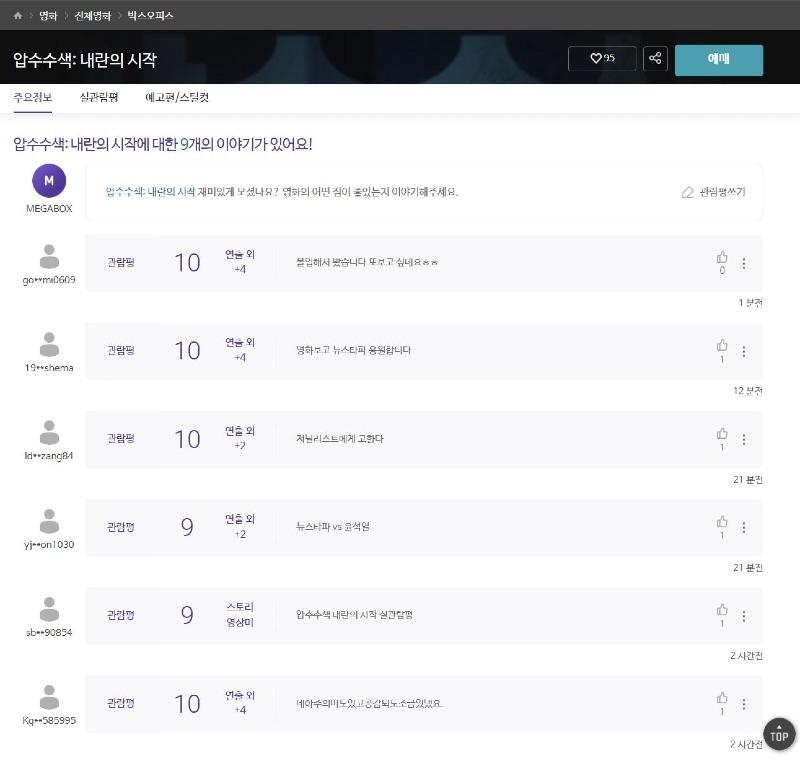Open more options for go**mi0609 review
The height and width of the screenshot is (761, 800).
tap(744, 263)
